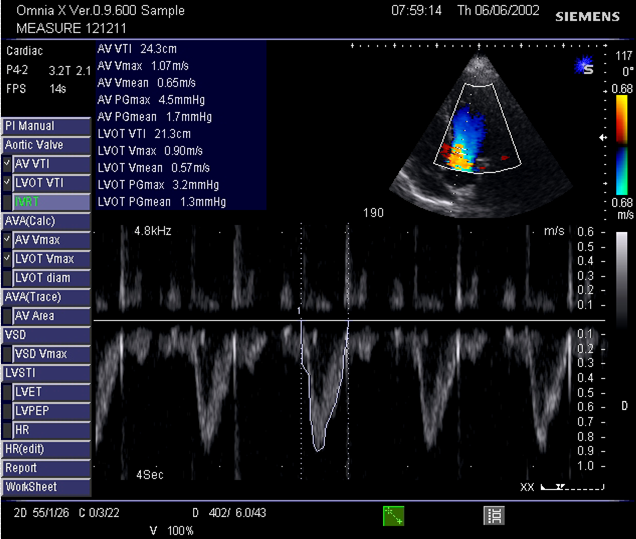Click the '07:59:14' time display
636x539 pixels.
pos(417,11)
